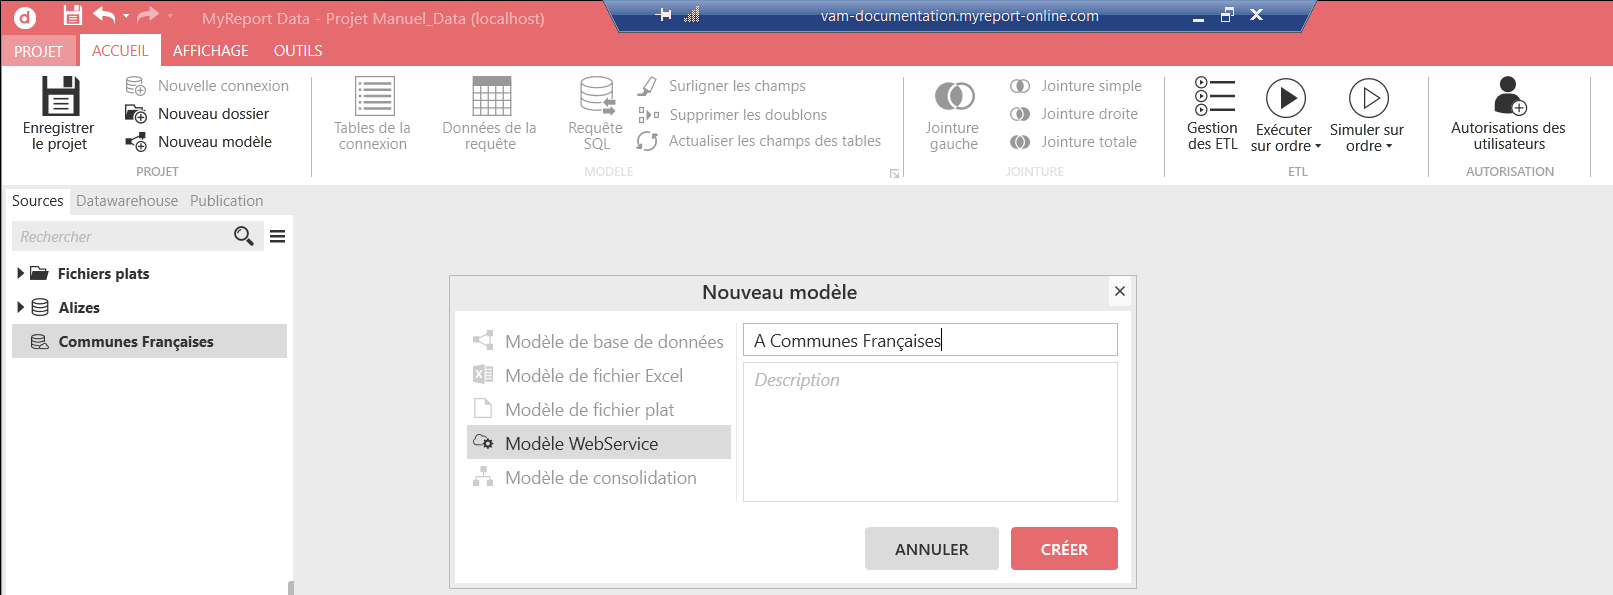Click the Enregistrer le projet save icon
1613x595 pixels.
pyautogui.click(x=60, y=98)
